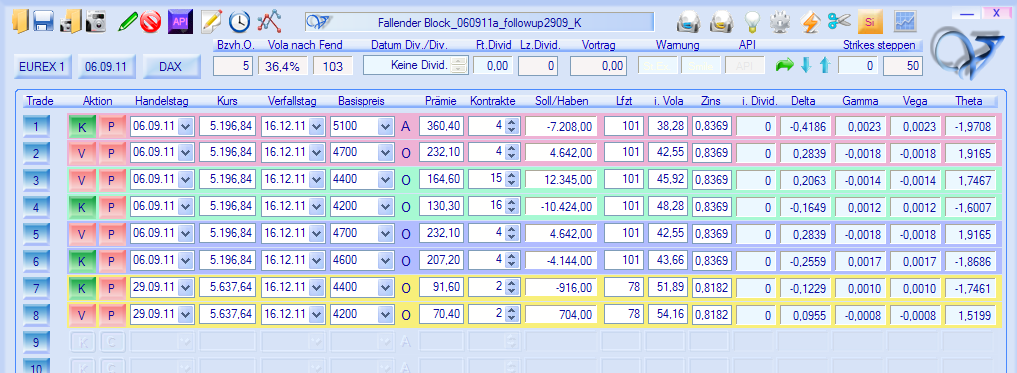Click the blue-banded helmet icon
The image size is (1017, 373).
688,23
